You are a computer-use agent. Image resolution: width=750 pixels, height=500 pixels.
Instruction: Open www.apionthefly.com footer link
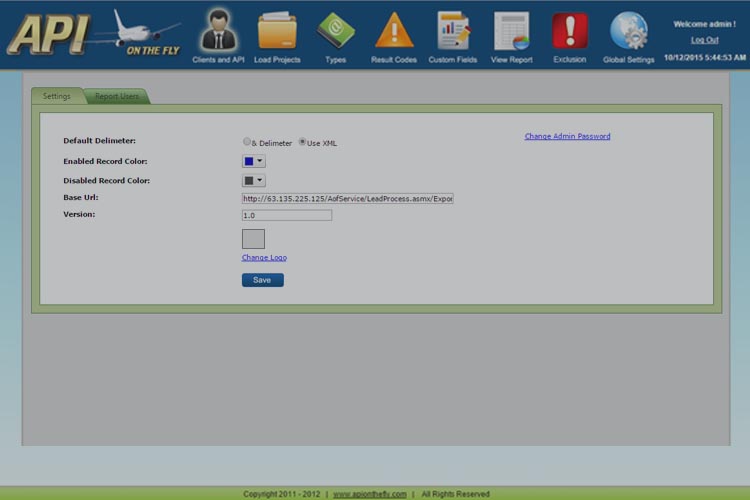point(370,494)
